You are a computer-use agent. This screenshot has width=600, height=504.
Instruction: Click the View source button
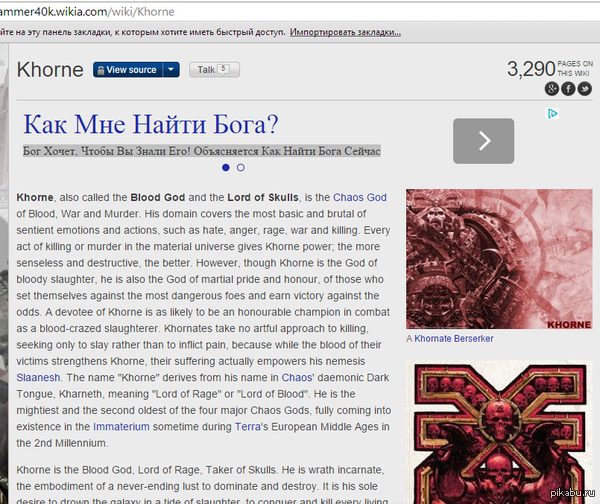[x=126, y=70]
